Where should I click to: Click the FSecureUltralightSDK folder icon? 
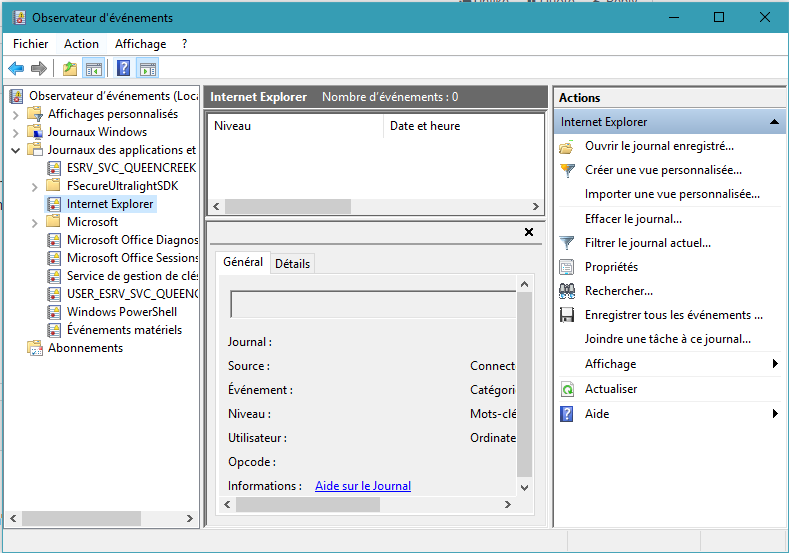click(53, 185)
